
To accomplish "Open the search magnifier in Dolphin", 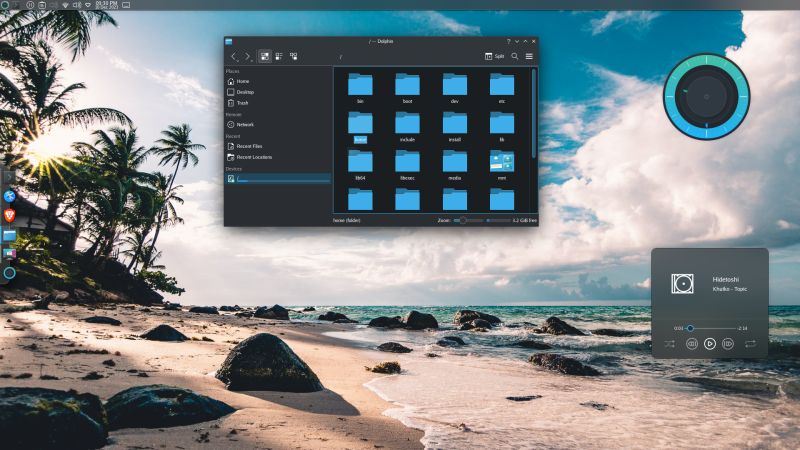I will [515, 56].
